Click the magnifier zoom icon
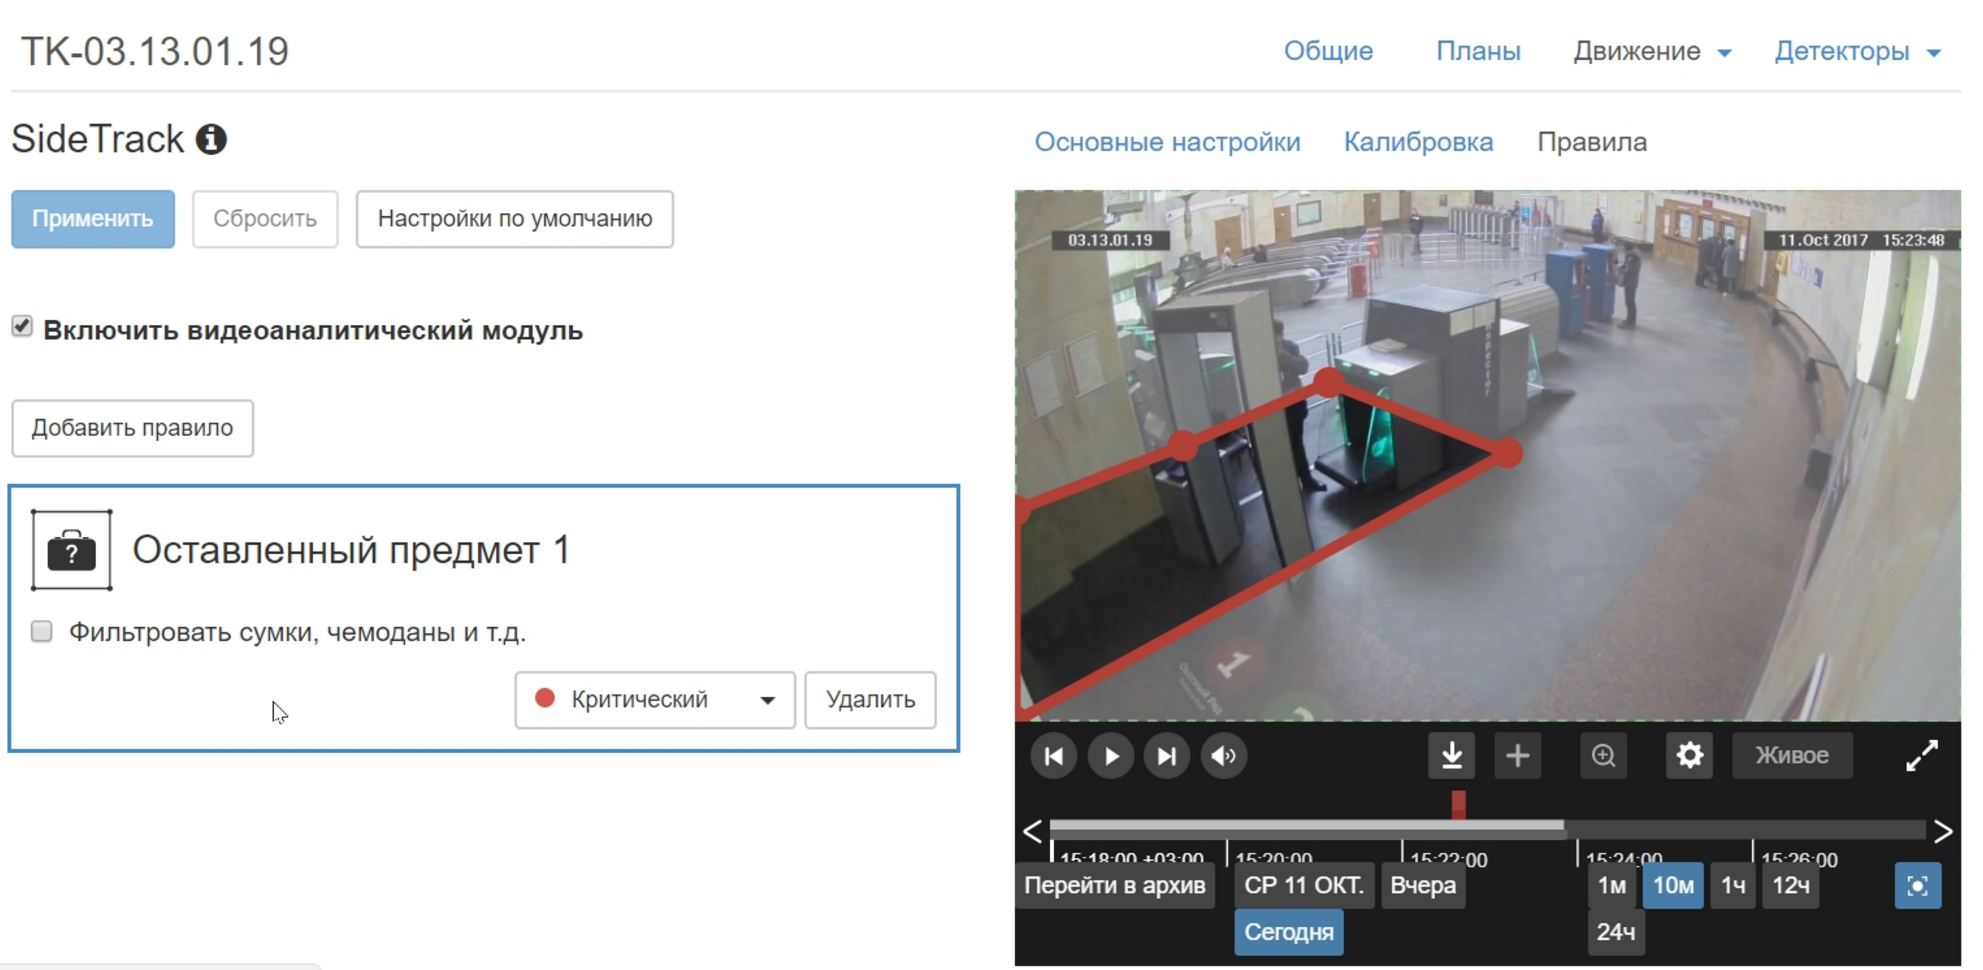1983x970 pixels. [x=1604, y=756]
